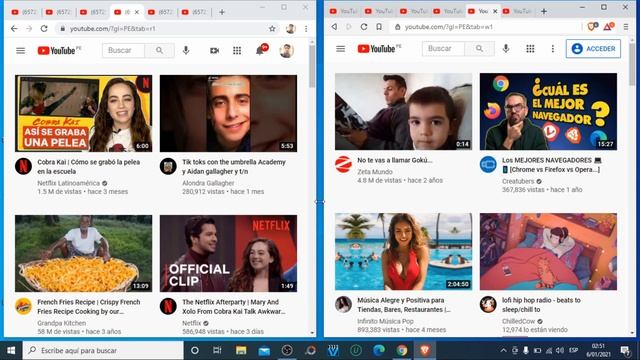Image resolution: width=640 pixels, height=360 pixels.
Task: Open YouTube apps grid in left window
Action: tap(237, 51)
